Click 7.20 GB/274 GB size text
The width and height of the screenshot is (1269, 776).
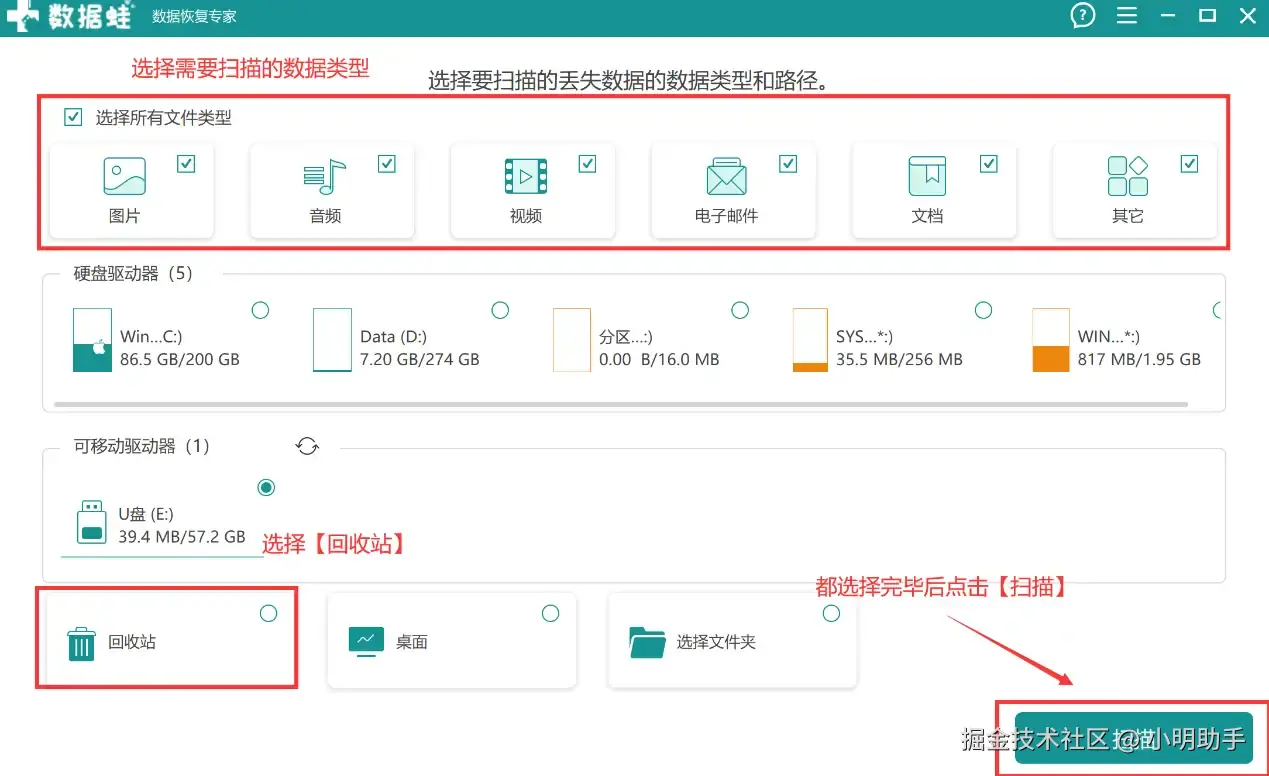420,359
